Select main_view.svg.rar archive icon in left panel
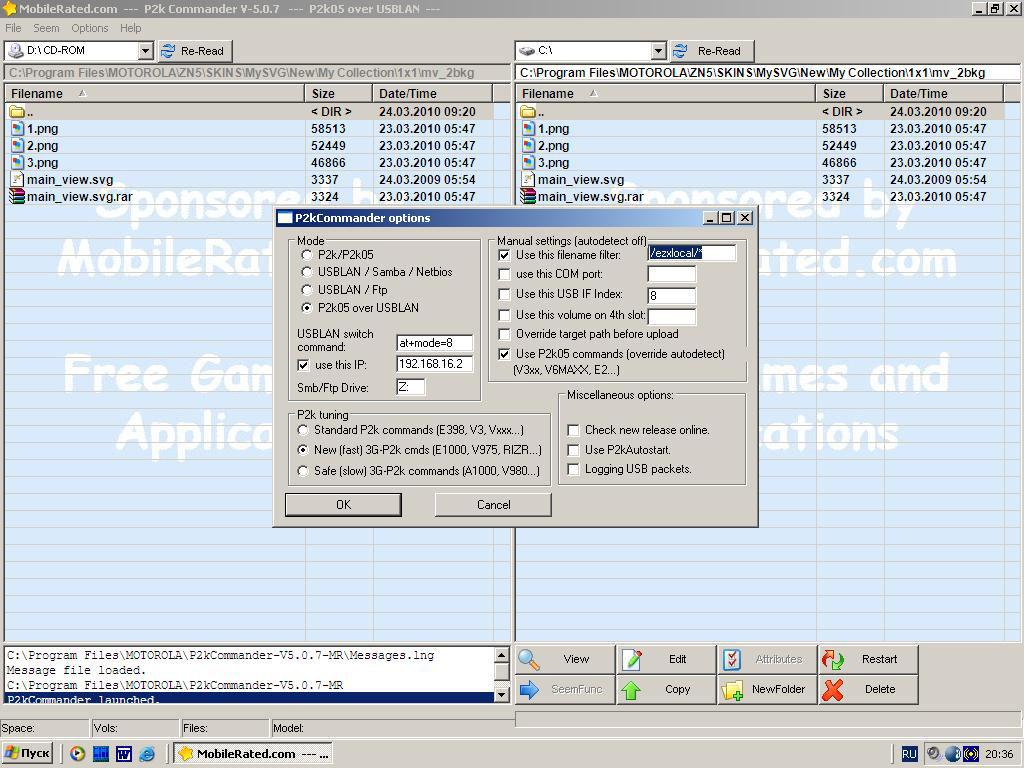Viewport: 1024px width, 768px height. (17, 197)
